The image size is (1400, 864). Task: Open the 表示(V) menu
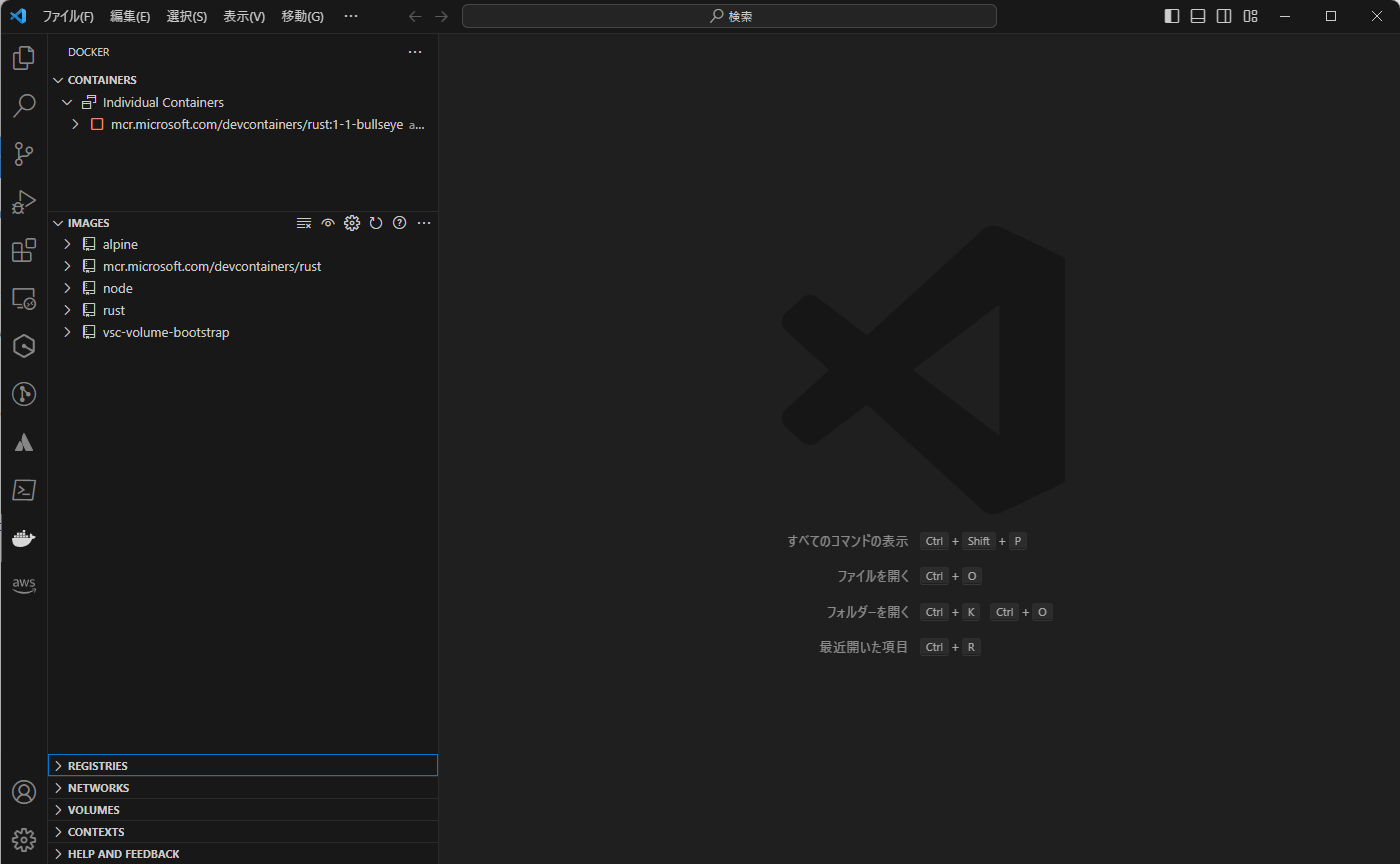click(244, 16)
